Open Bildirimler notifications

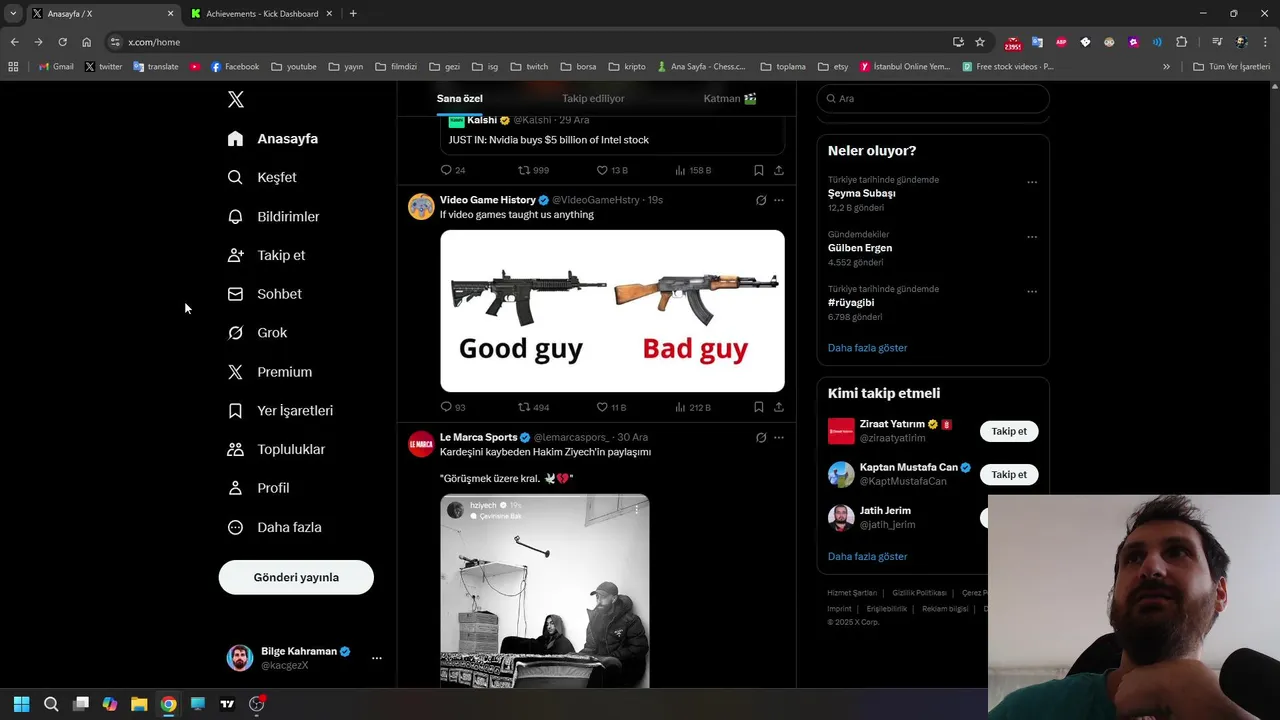point(273,216)
